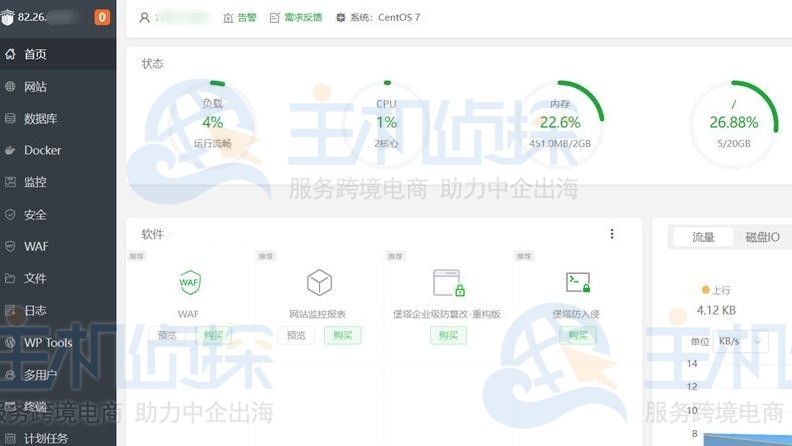
Task: Click 购买 button under 网站监控报表
Action: point(342,335)
